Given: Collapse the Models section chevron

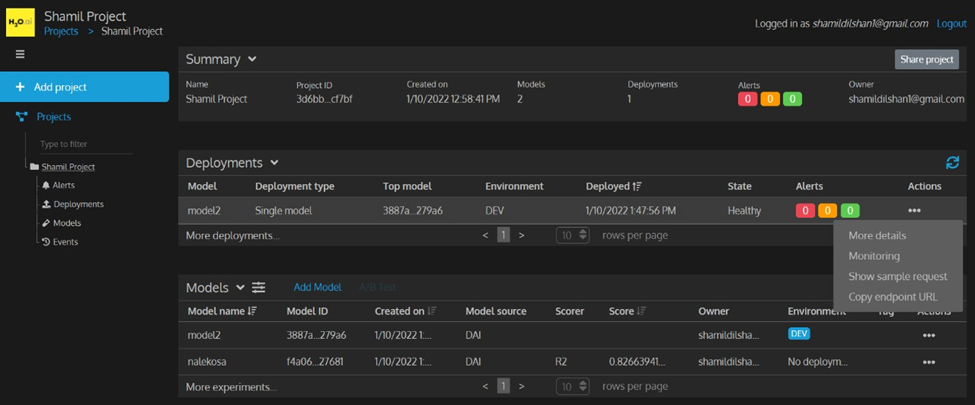Looking at the screenshot, I should pos(240,288).
